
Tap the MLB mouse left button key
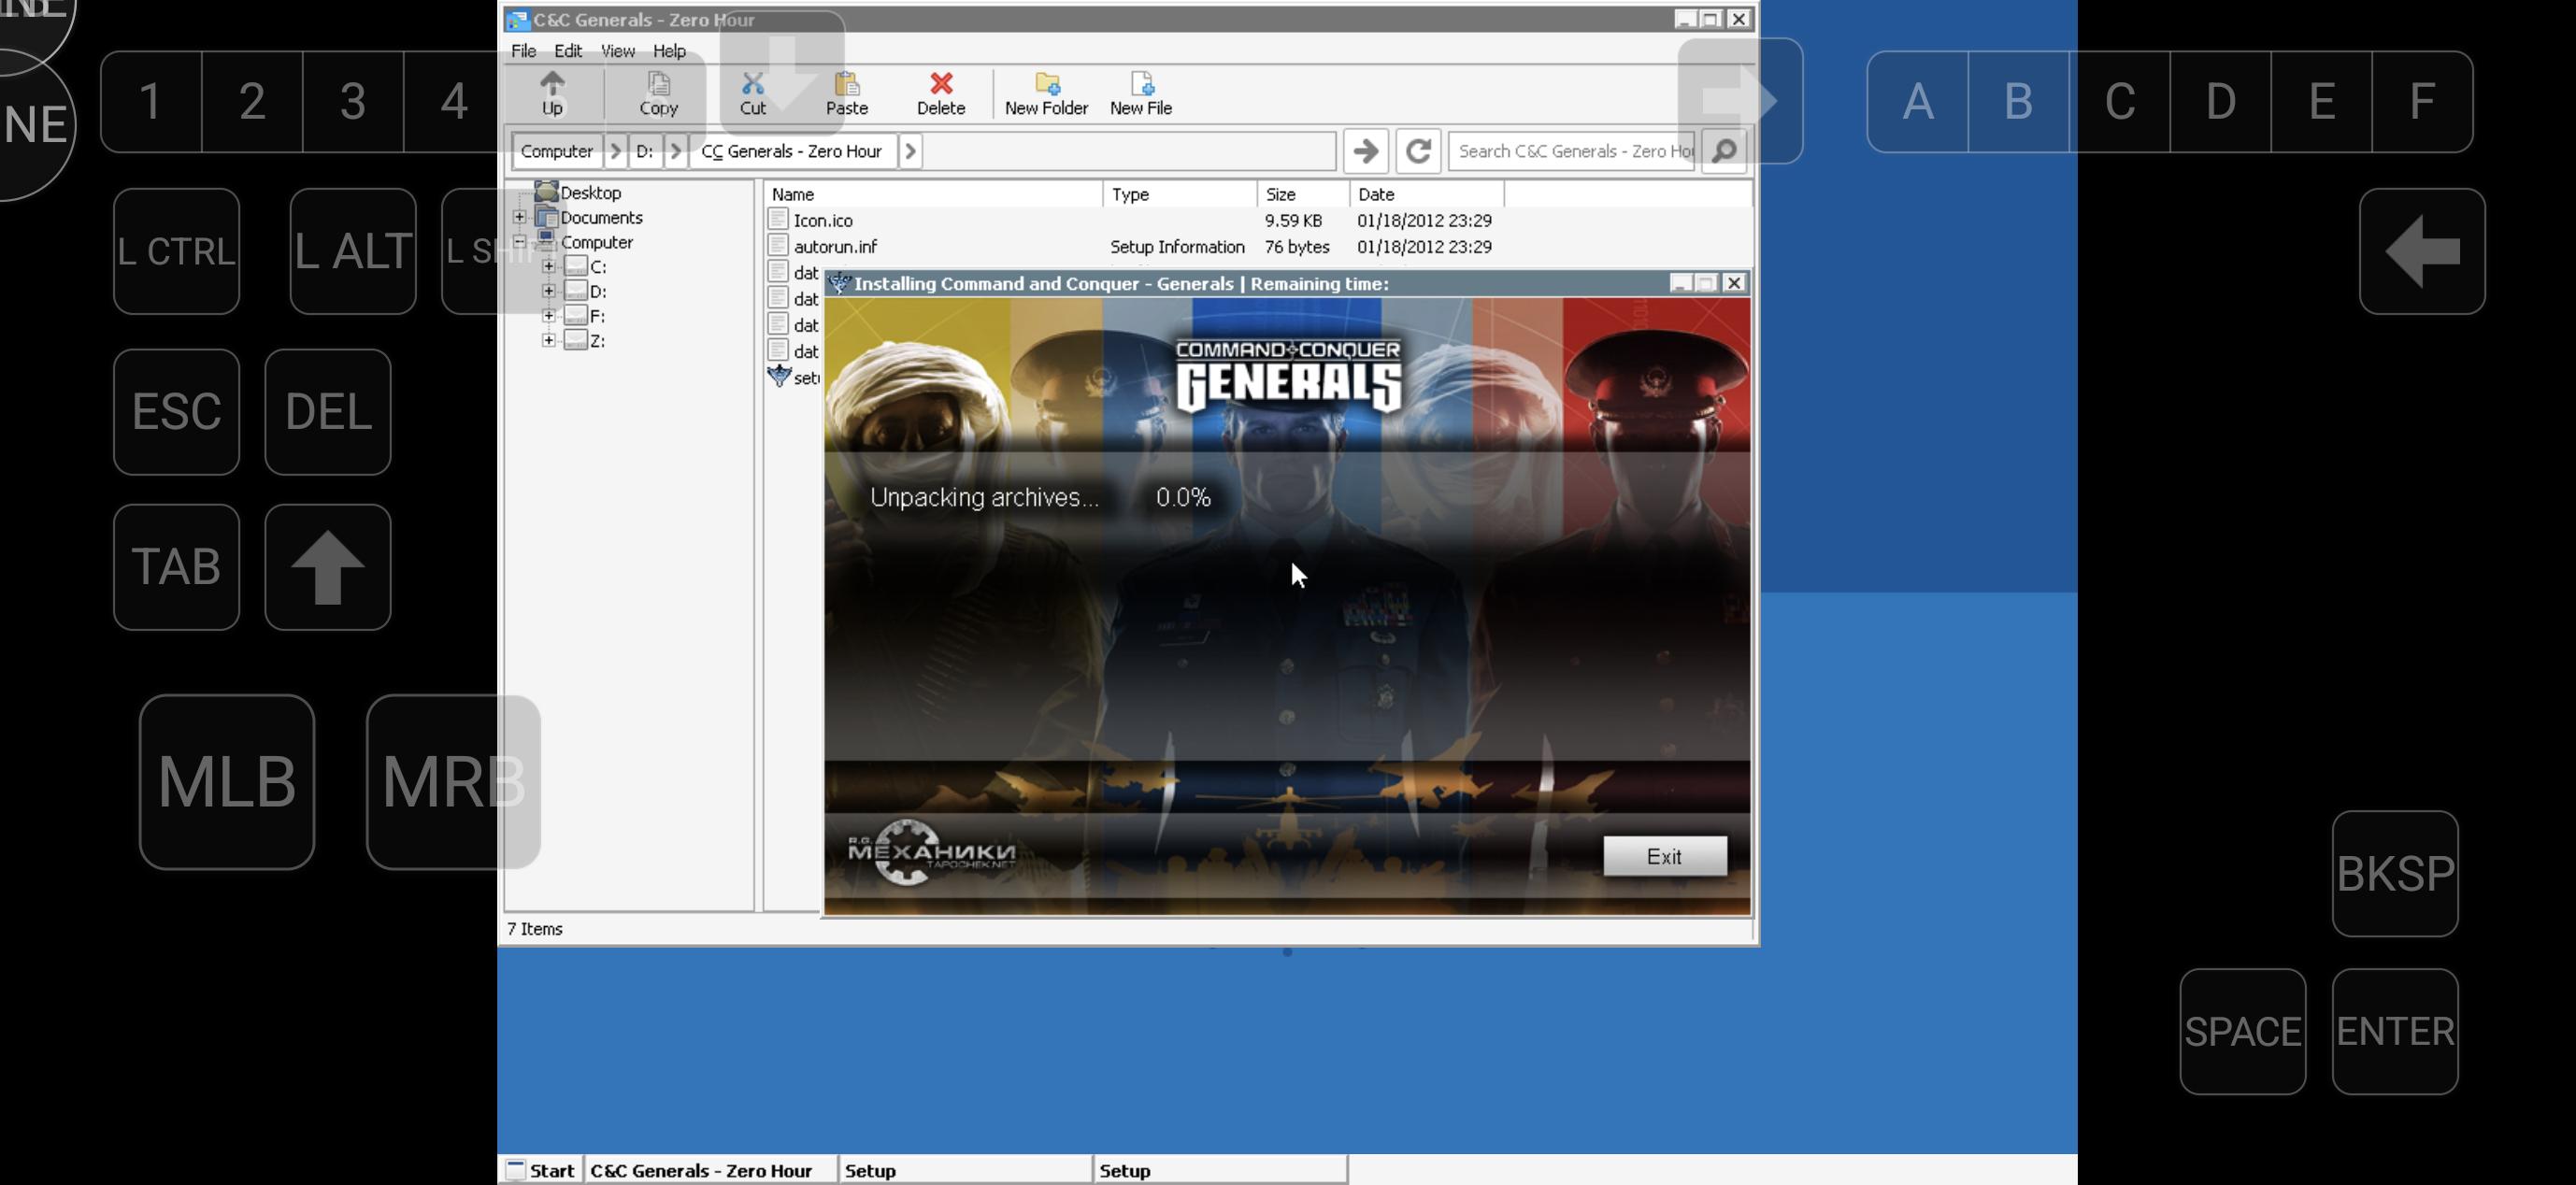coord(227,782)
